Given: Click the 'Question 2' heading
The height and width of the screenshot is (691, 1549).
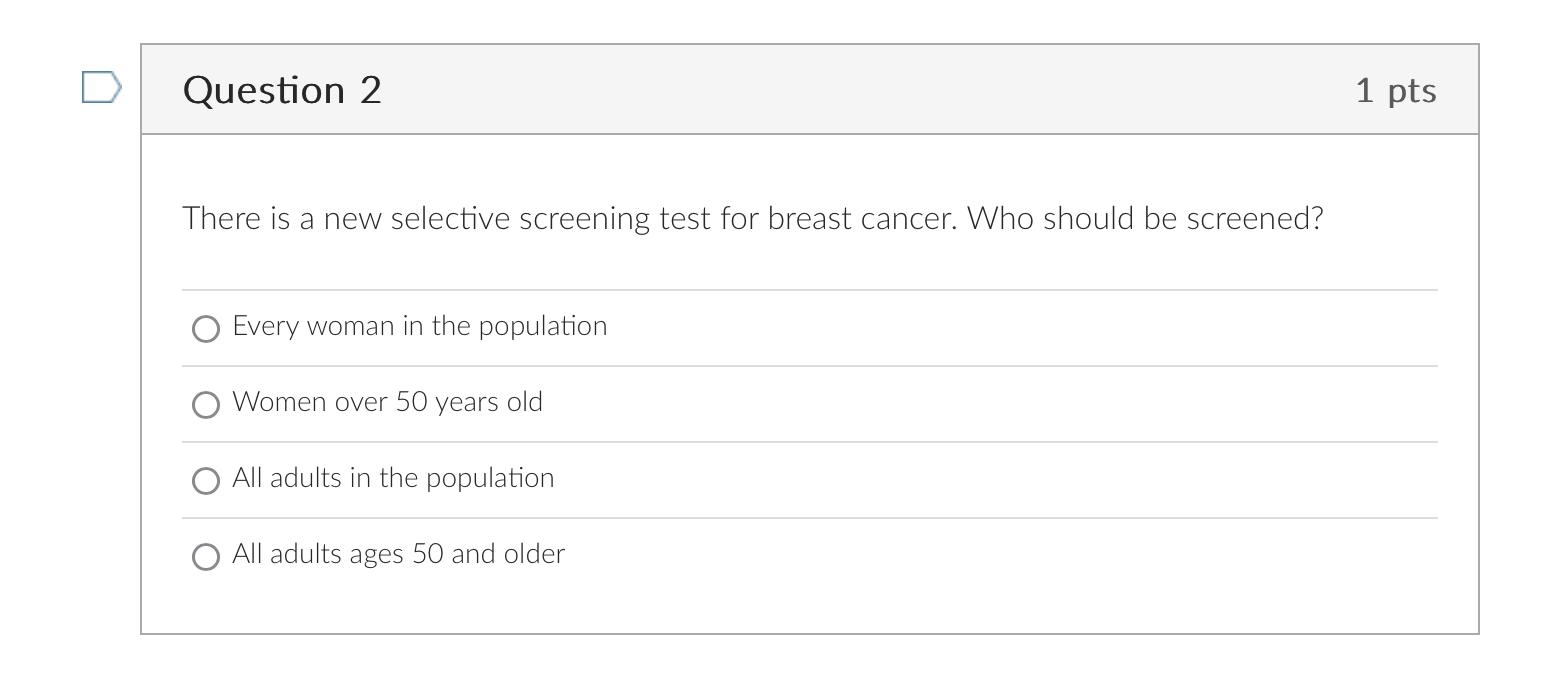Looking at the screenshot, I should (282, 90).
